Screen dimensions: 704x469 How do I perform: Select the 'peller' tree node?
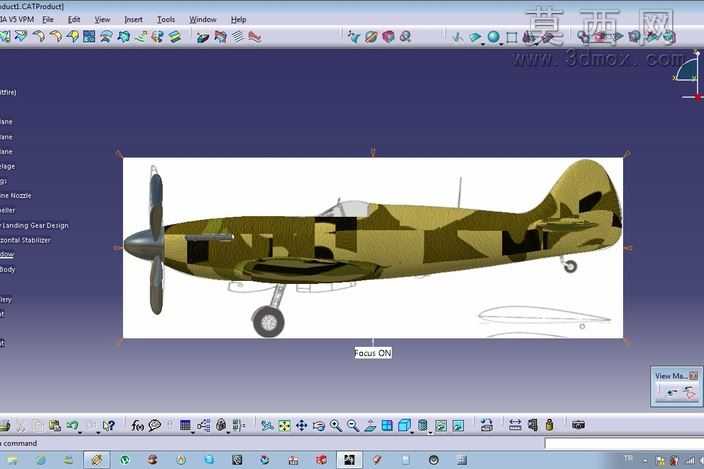(x=8, y=210)
